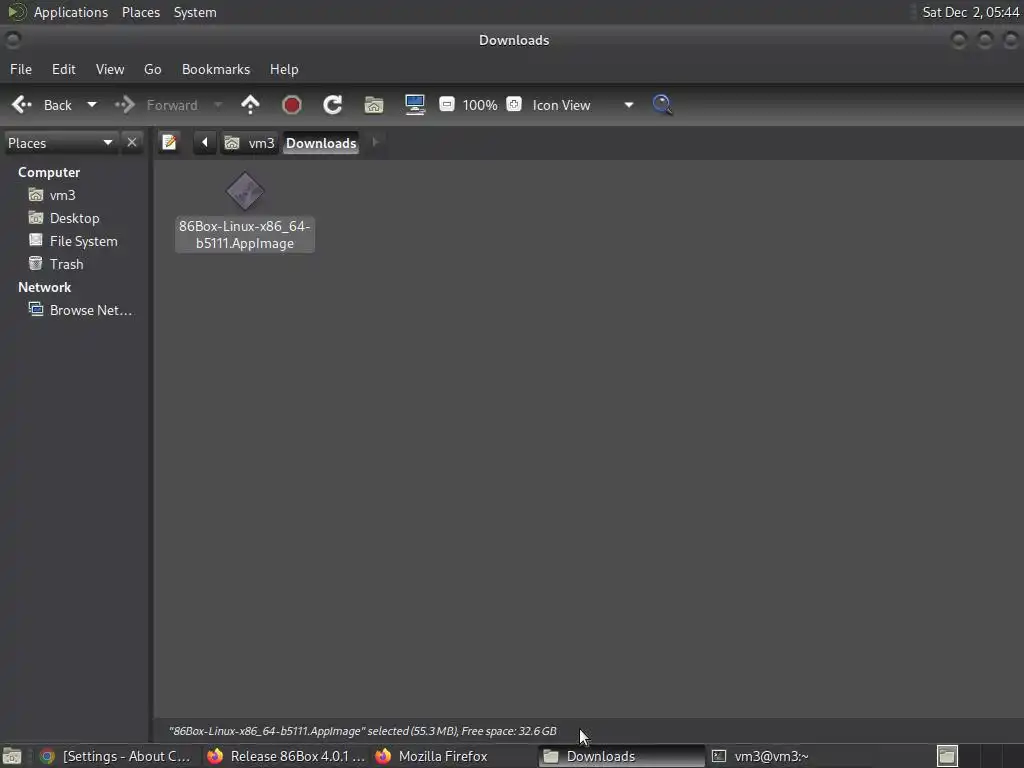Reload the current folder

point(332,104)
